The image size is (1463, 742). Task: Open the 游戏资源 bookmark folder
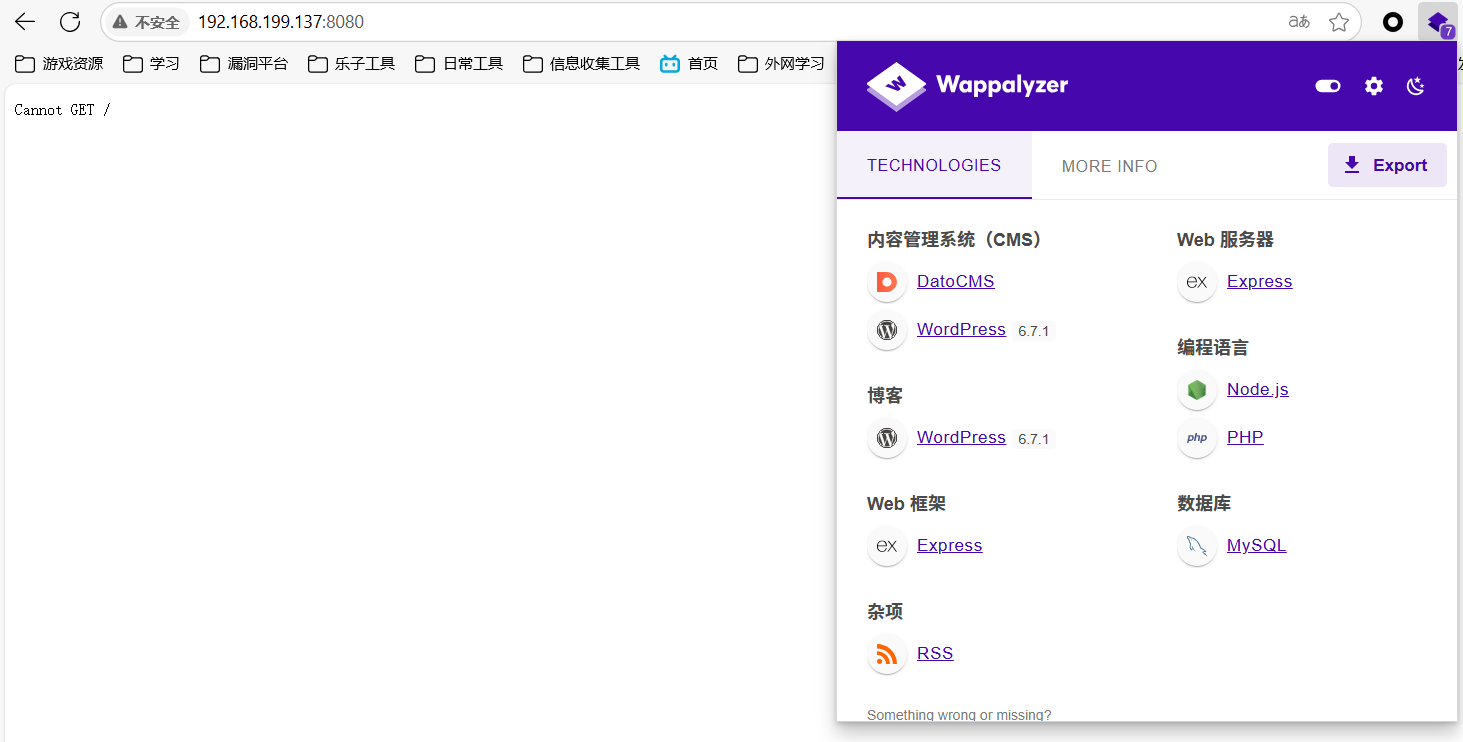(59, 64)
